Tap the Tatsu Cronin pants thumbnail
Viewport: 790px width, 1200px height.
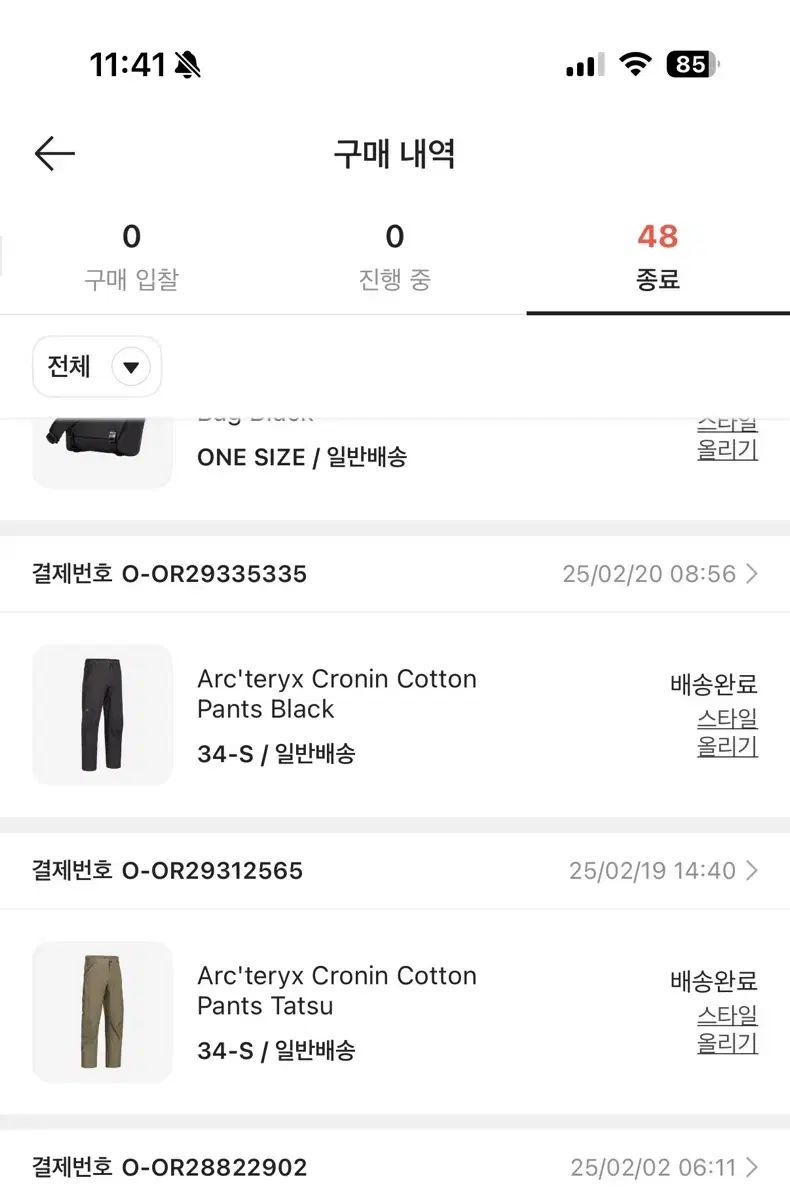coord(102,1011)
